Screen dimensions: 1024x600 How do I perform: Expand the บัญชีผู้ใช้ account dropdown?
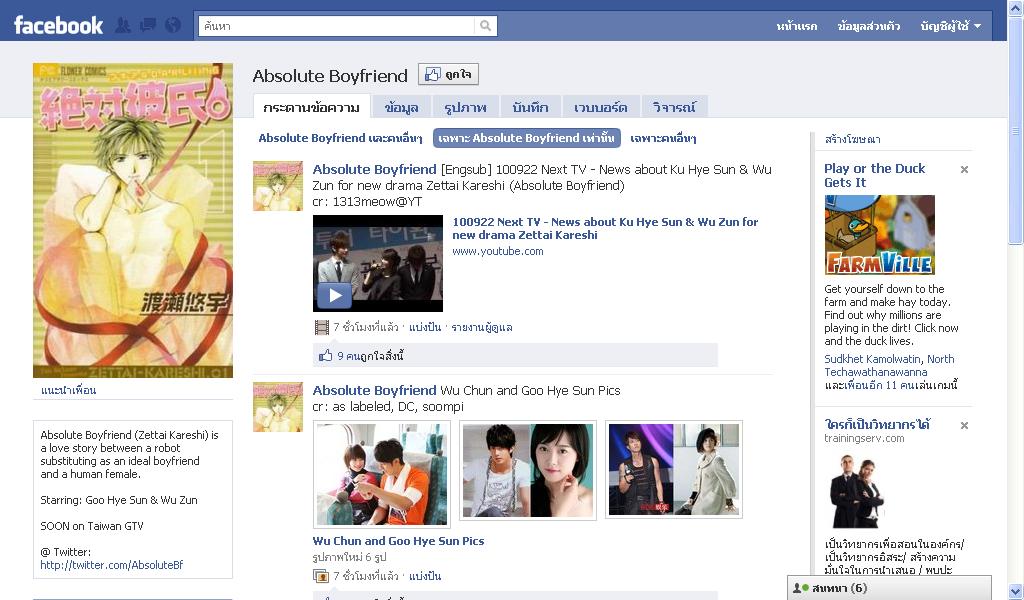(950, 26)
